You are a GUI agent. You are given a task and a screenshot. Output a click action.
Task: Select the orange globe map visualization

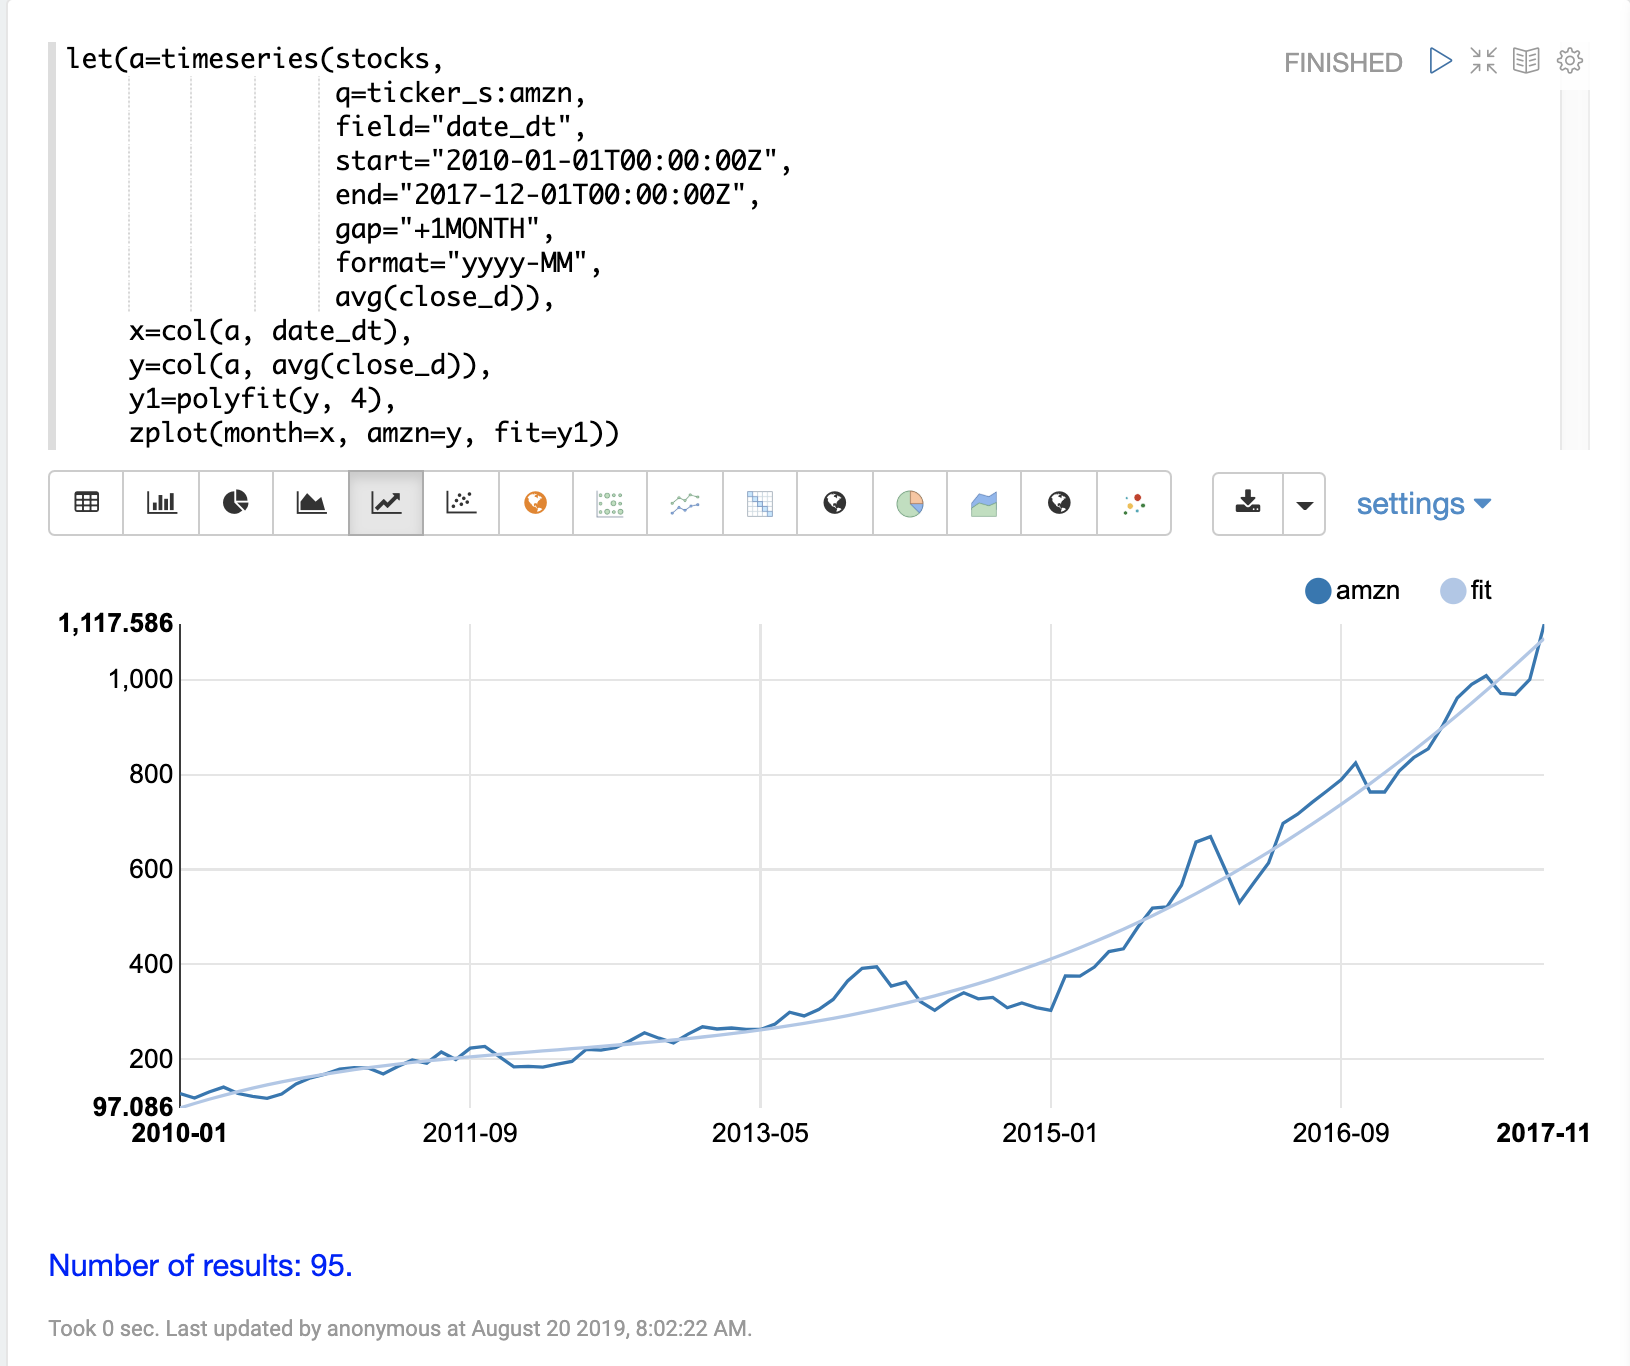pos(536,503)
